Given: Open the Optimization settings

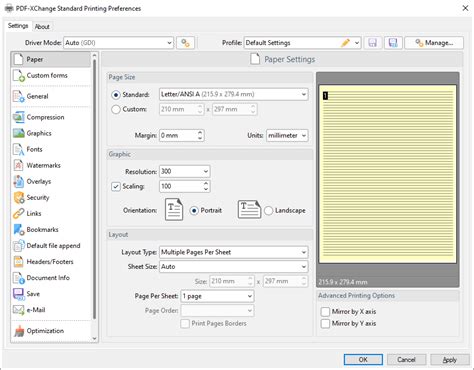Looking at the screenshot, I should [51, 331].
